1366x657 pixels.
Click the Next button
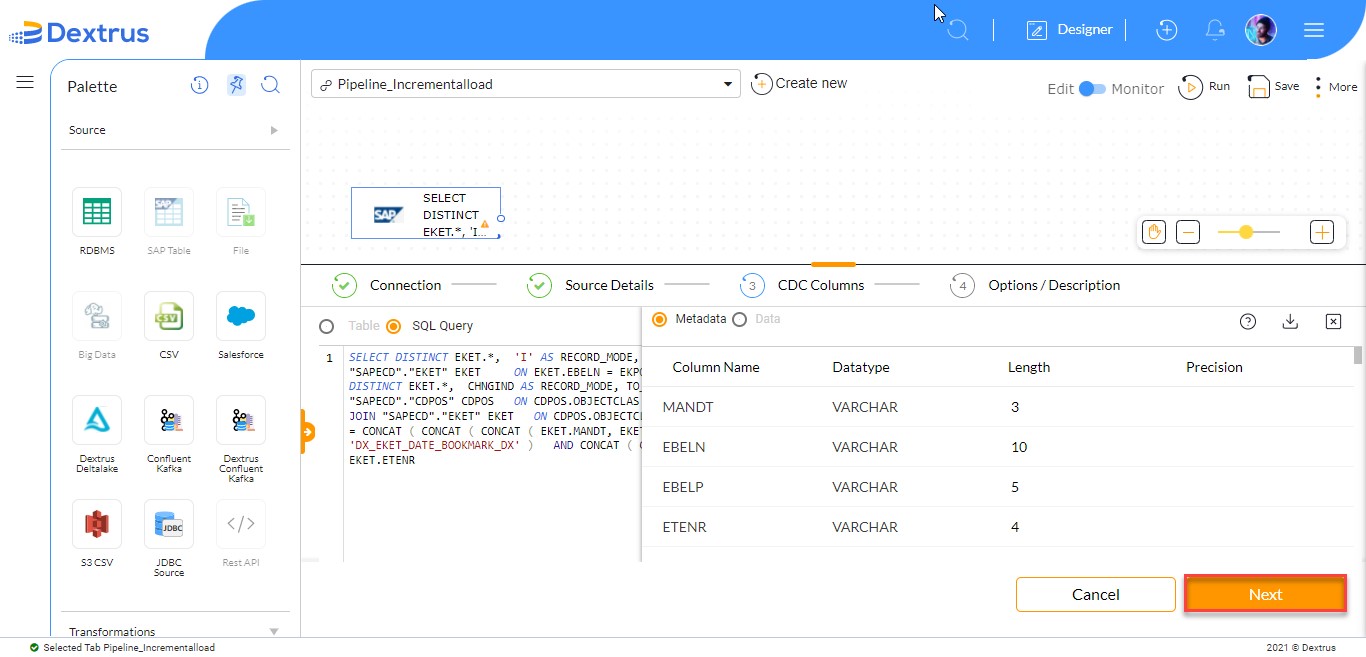pyautogui.click(x=1265, y=594)
